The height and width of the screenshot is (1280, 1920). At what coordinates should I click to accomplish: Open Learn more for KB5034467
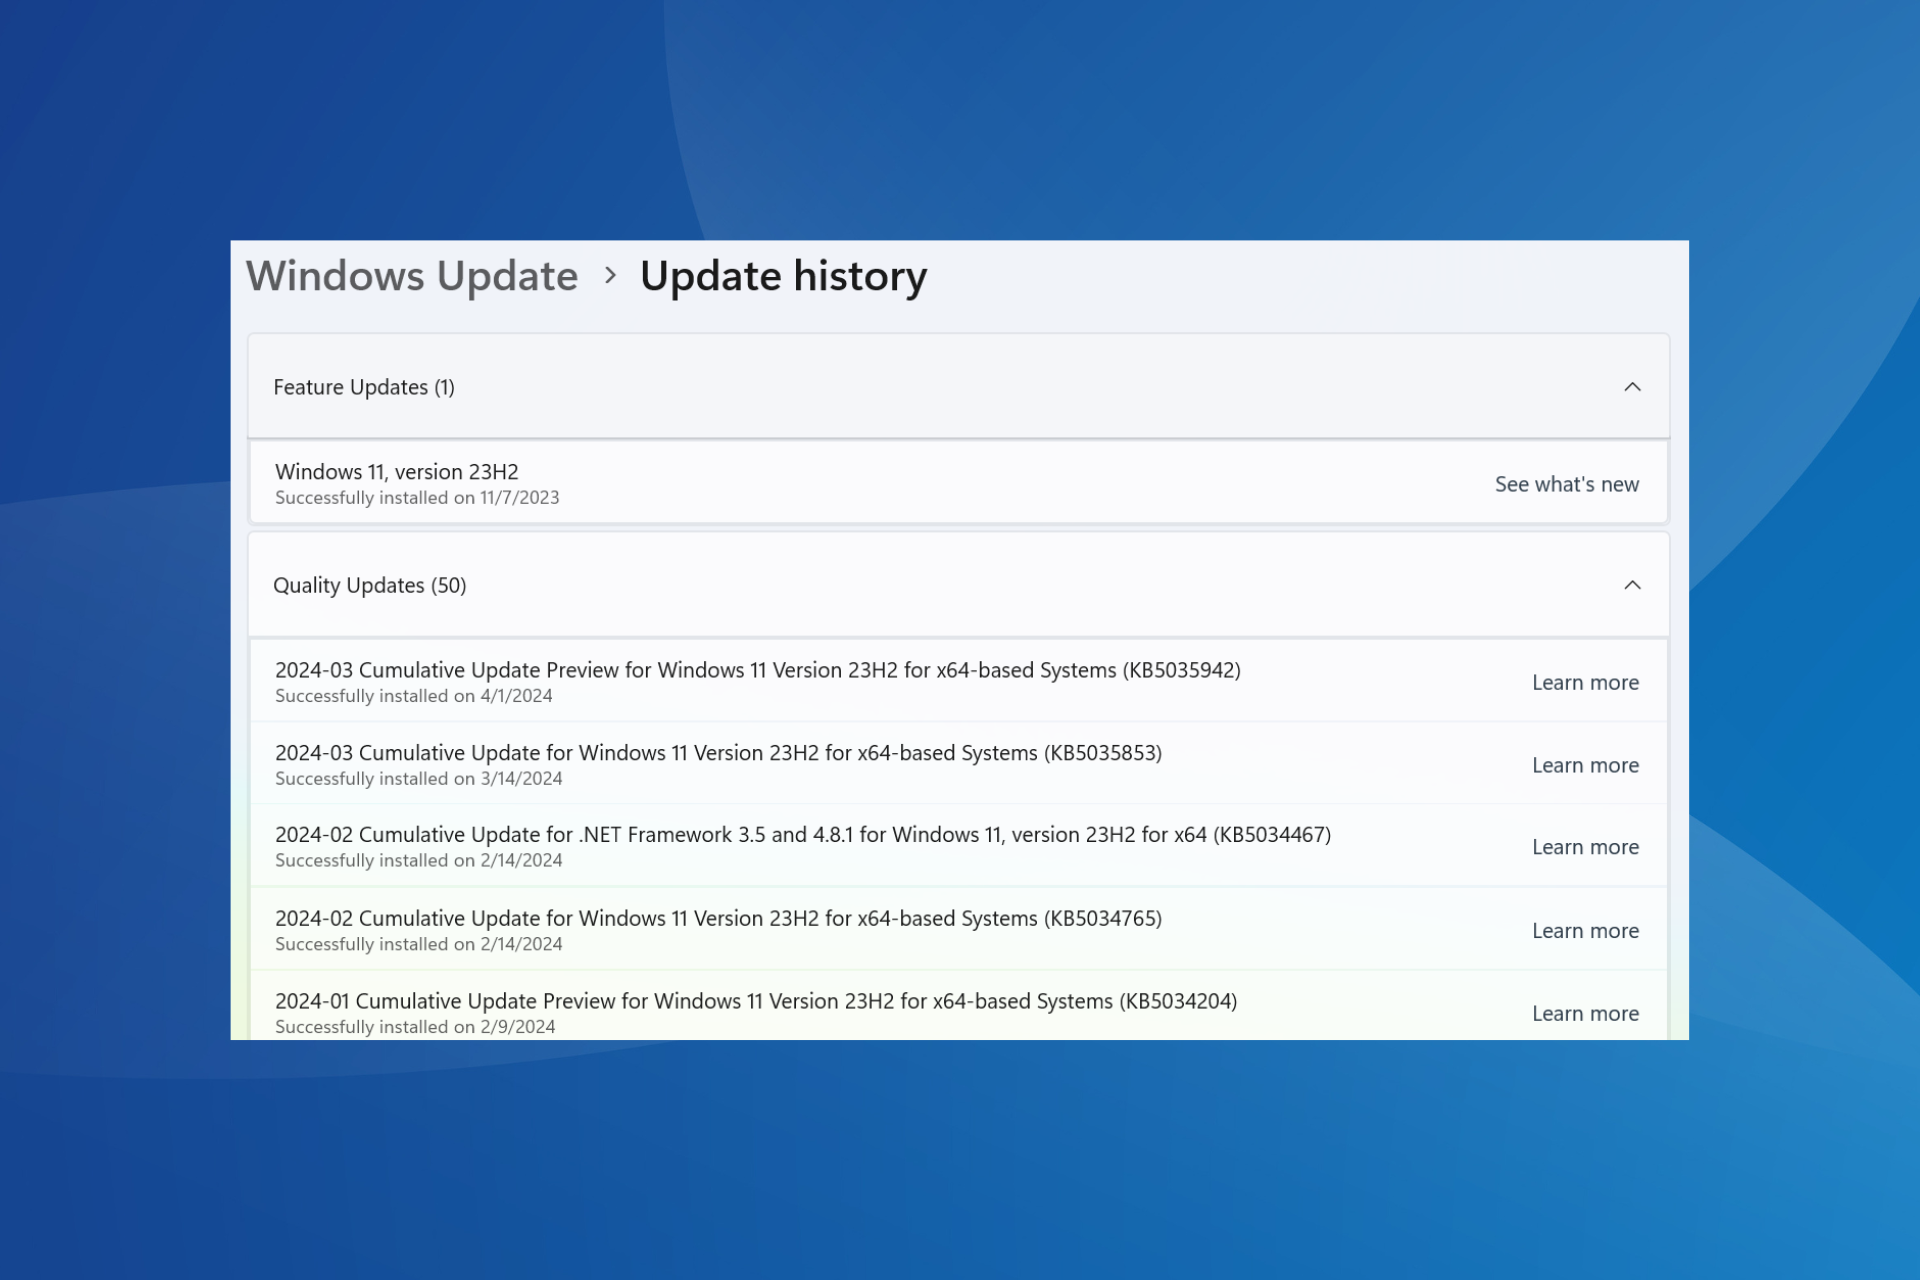click(x=1585, y=847)
